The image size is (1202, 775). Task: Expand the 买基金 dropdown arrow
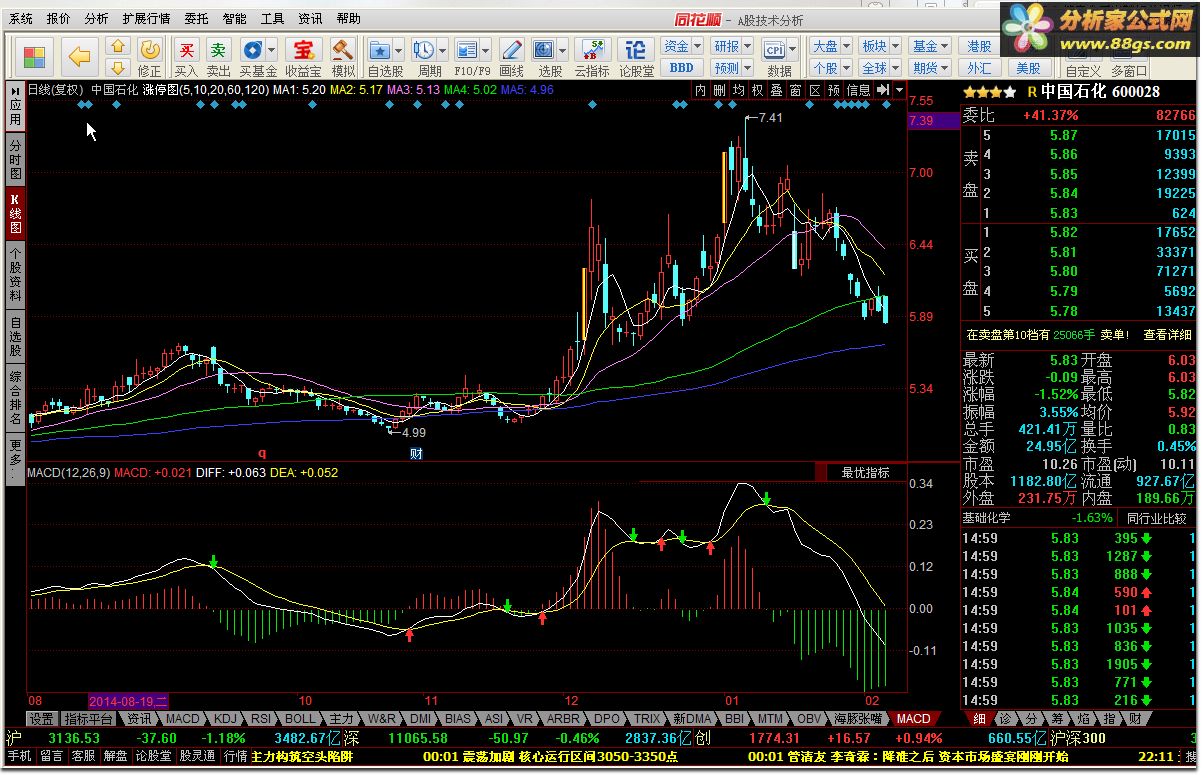point(272,50)
